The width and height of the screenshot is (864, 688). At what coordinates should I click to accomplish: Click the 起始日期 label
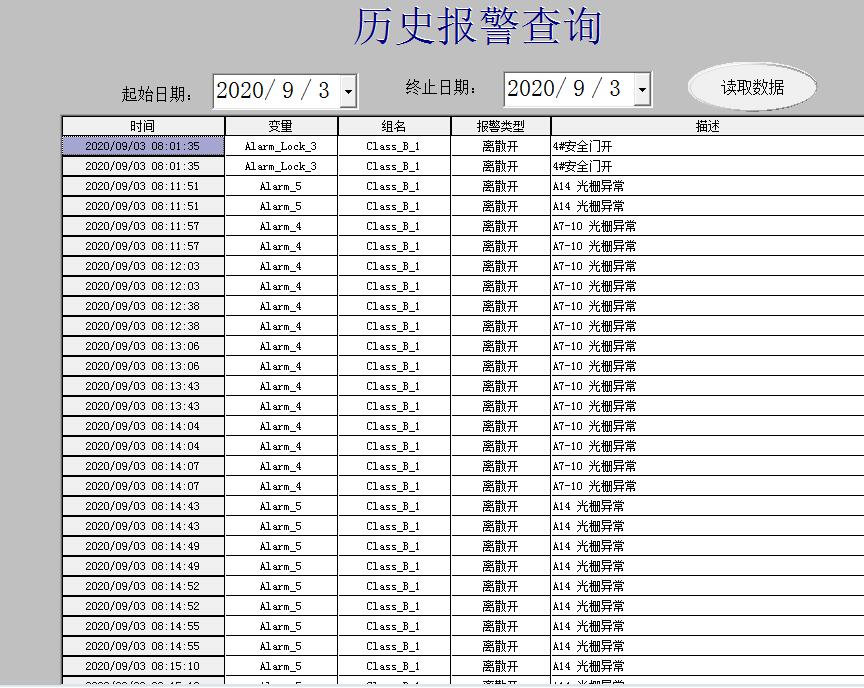click(x=157, y=94)
